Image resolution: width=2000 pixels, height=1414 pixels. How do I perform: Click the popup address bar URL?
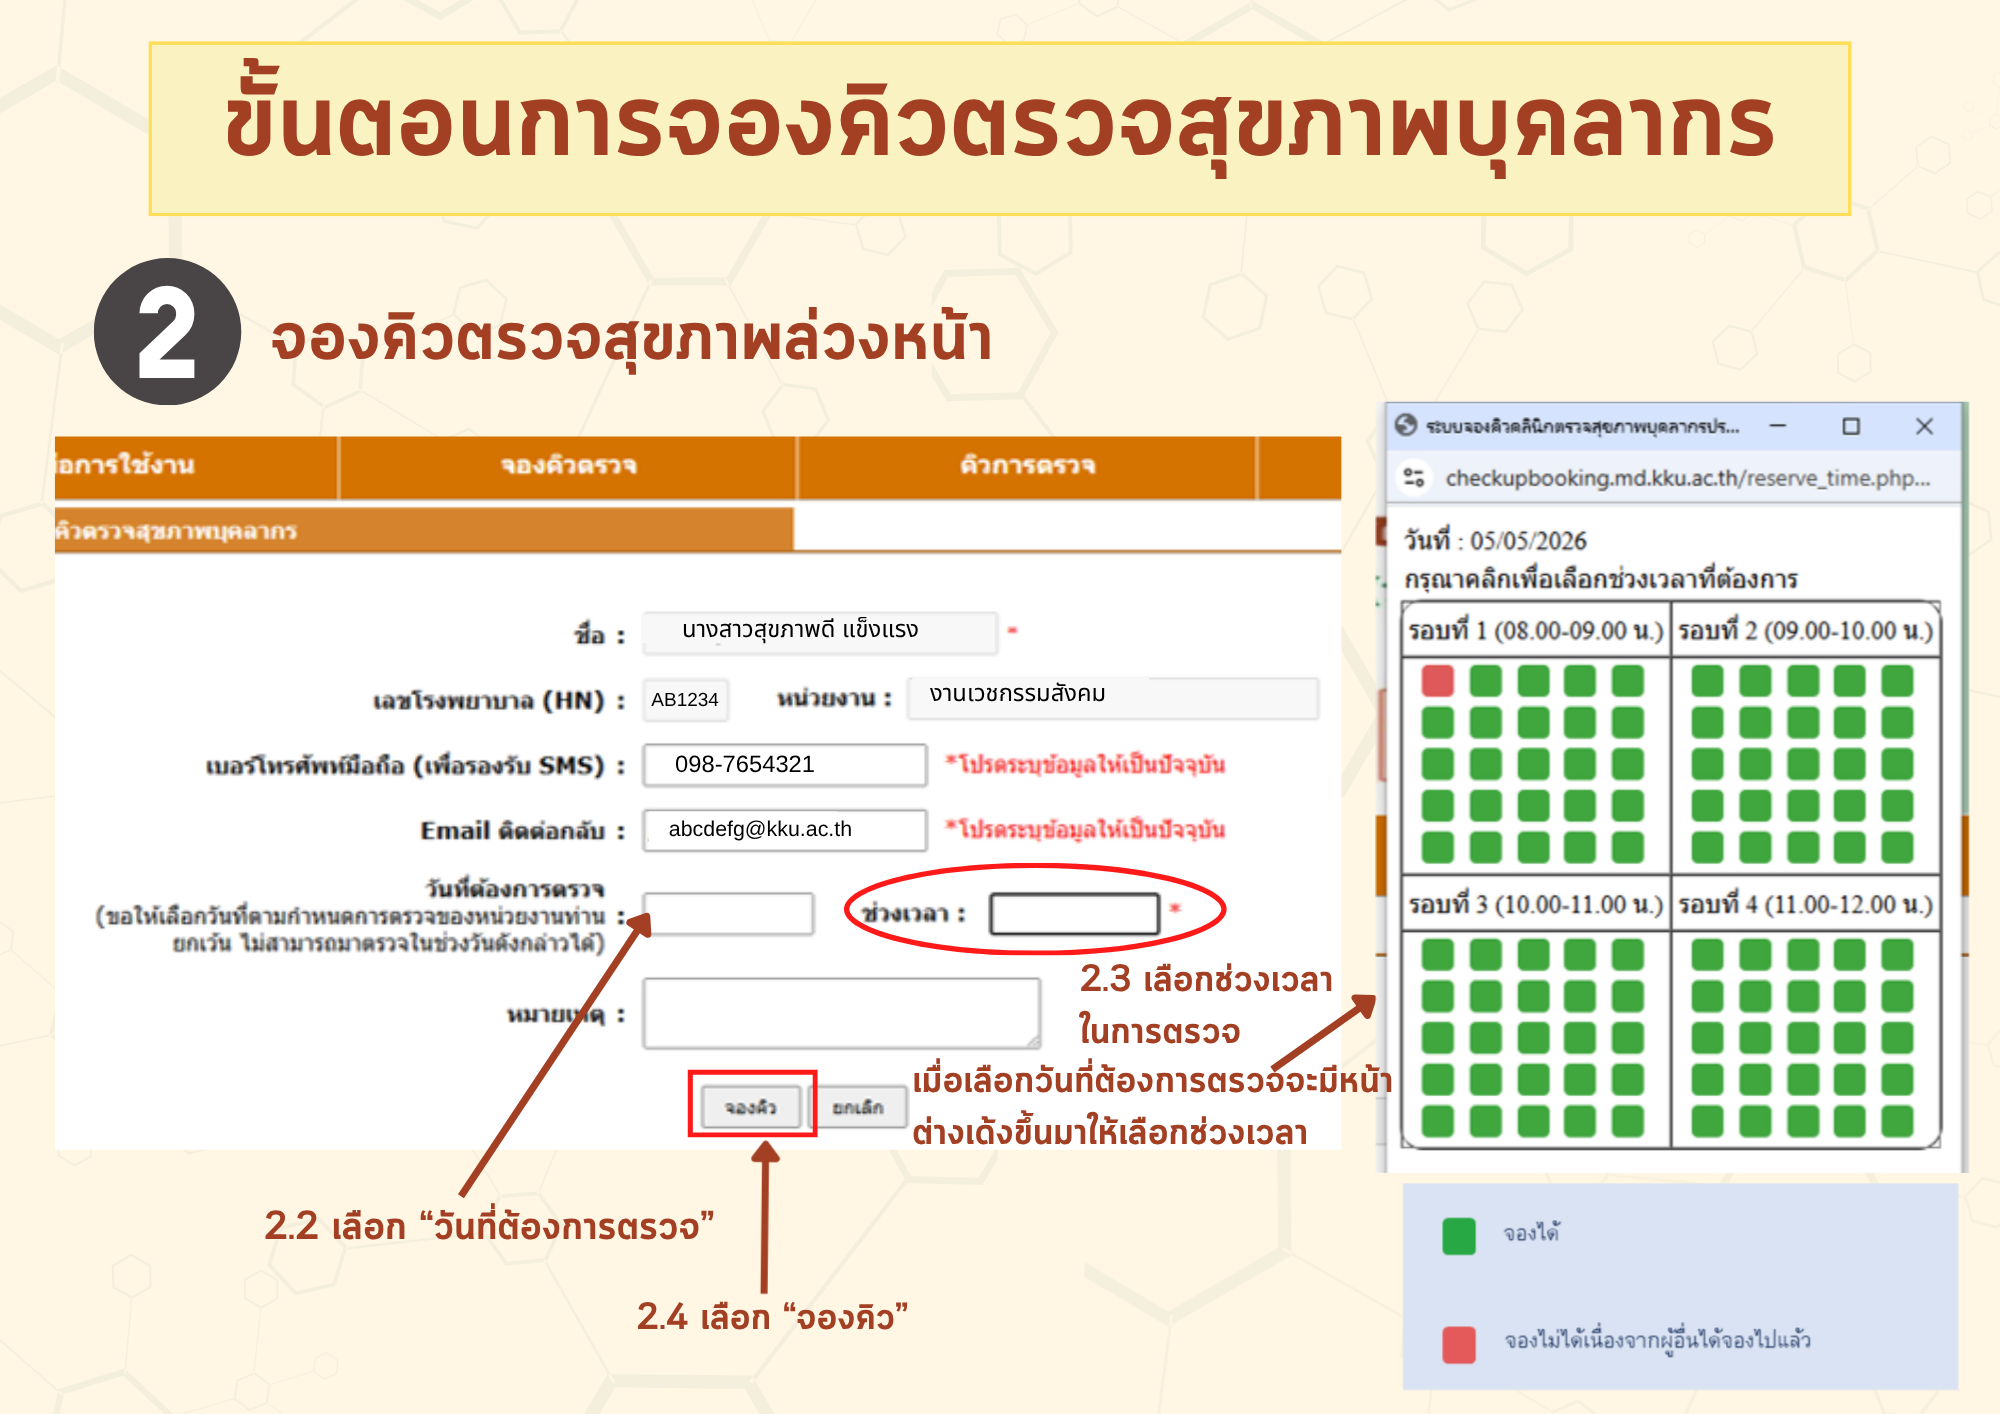[1687, 478]
